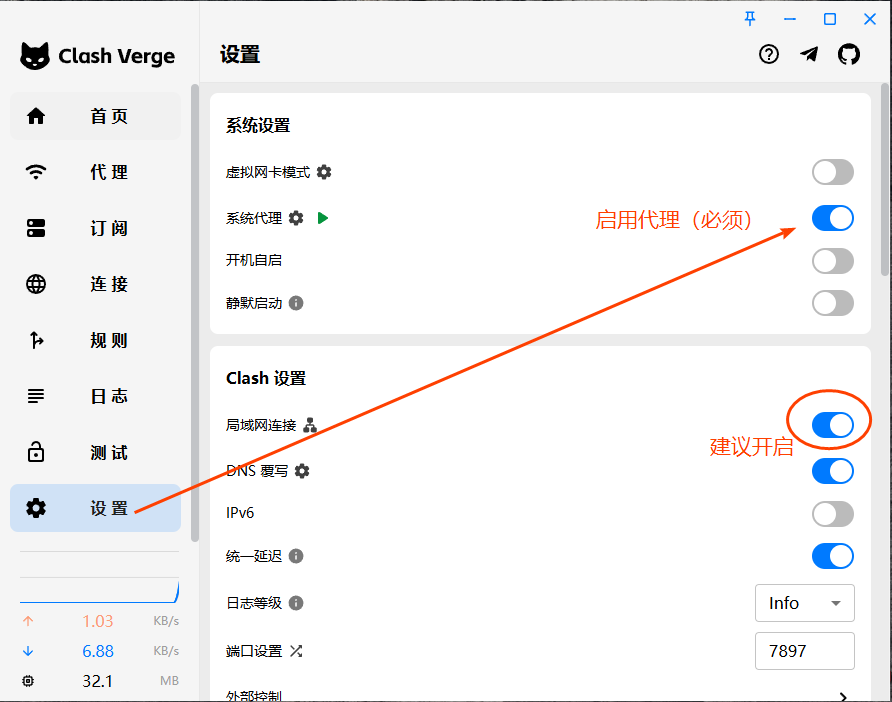Viewport: 892px width, 702px height.
Task: Select 设置 in the sidebar
Action: click(x=96, y=508)
